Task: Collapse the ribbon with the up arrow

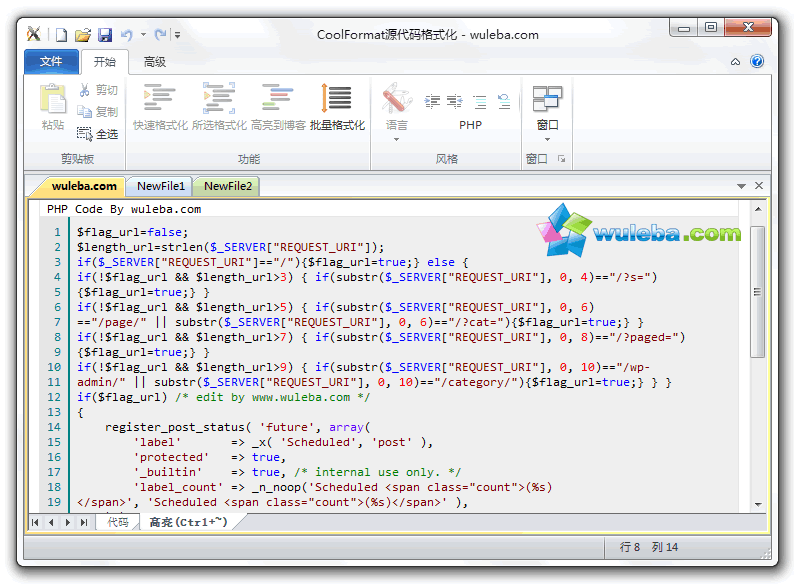Action: (x=735, y=62)
